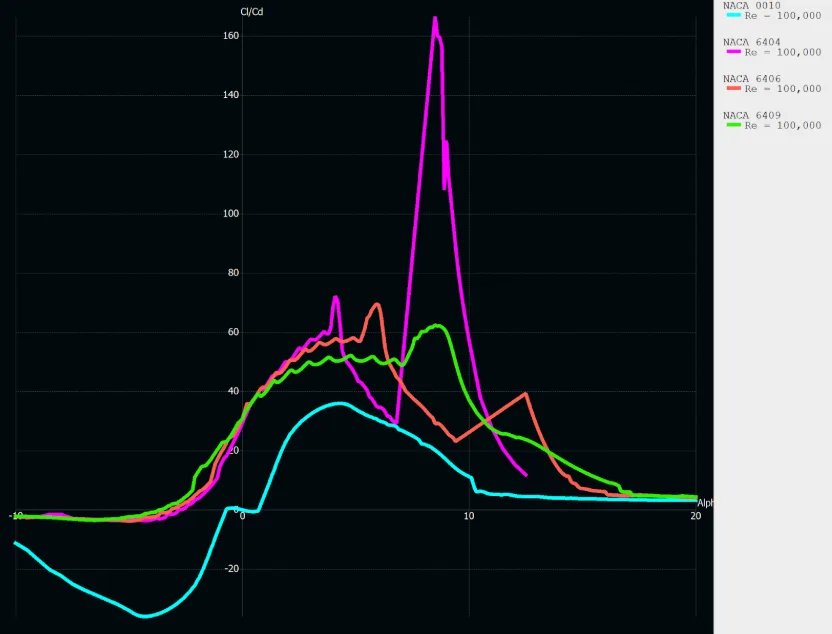Select the NACA 0010 legend title

click(x=752, y=6)
